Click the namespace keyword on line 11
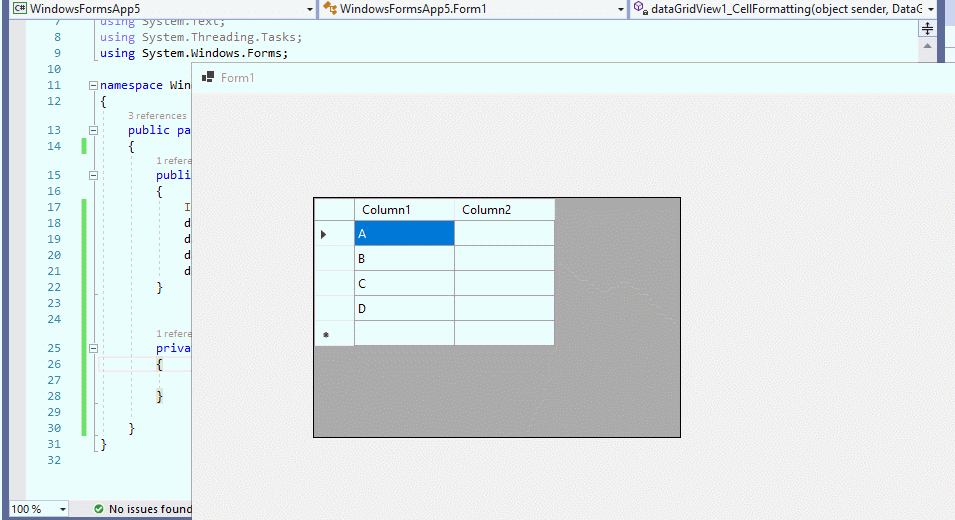 131,85
